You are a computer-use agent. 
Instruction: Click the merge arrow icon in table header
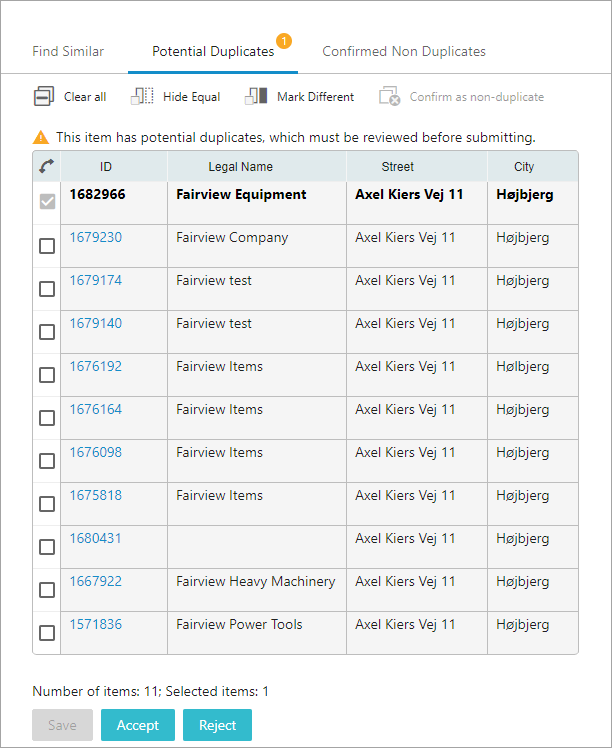(46, 167)
